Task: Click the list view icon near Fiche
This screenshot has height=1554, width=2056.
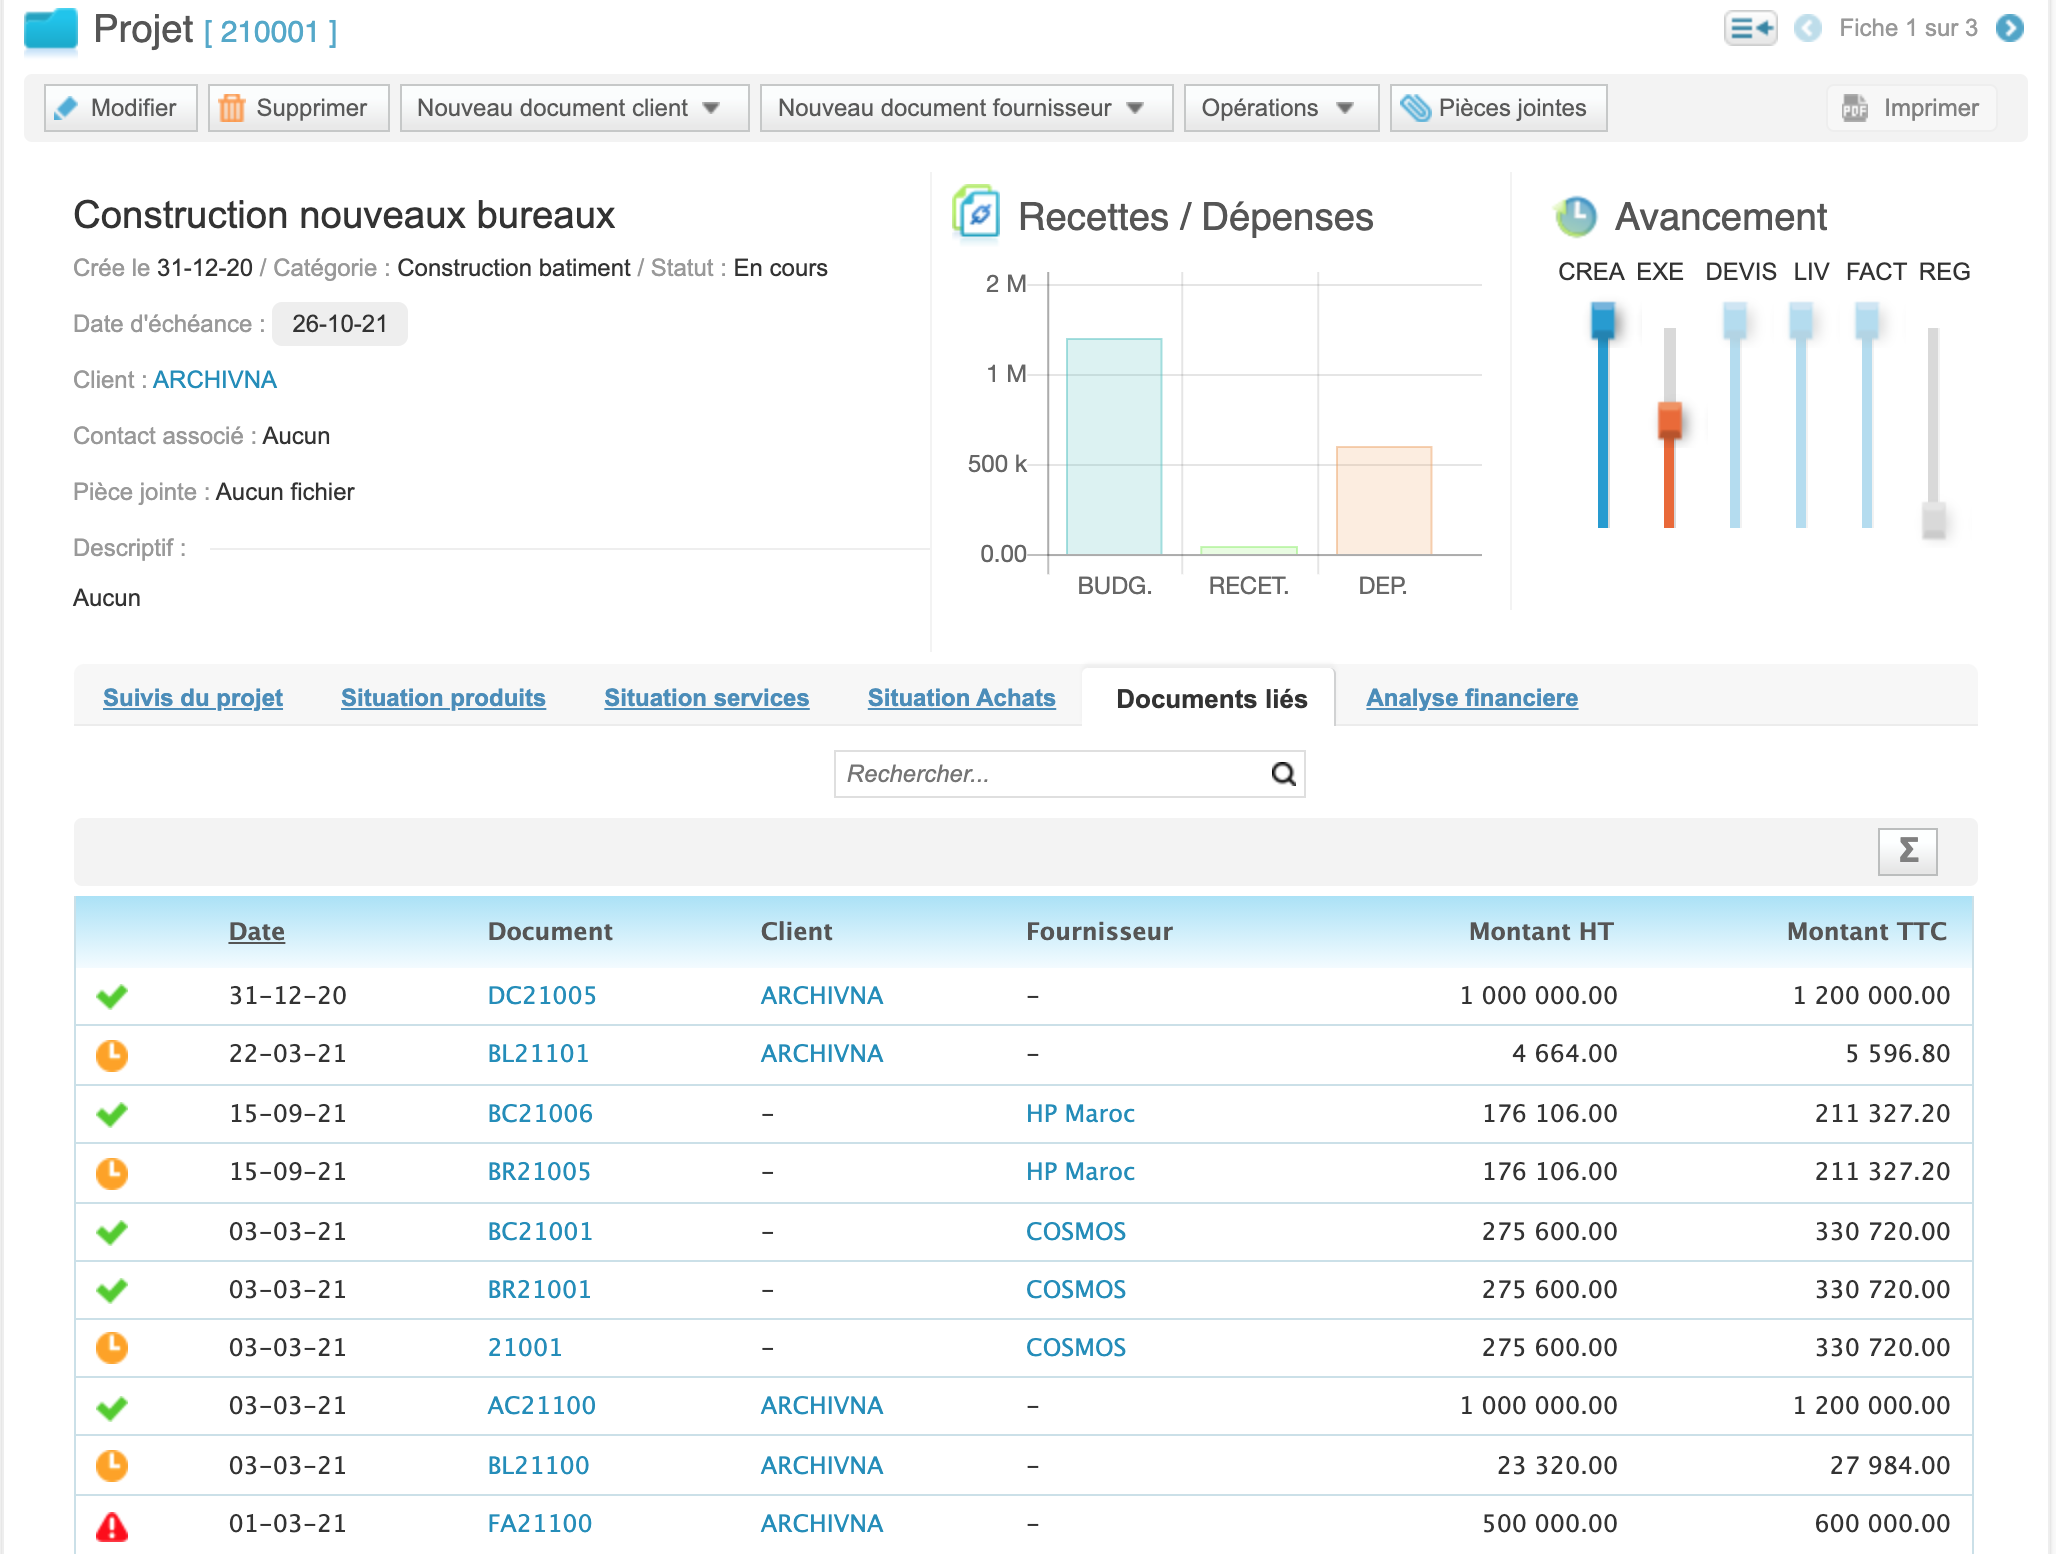Action: (1750, 28)
